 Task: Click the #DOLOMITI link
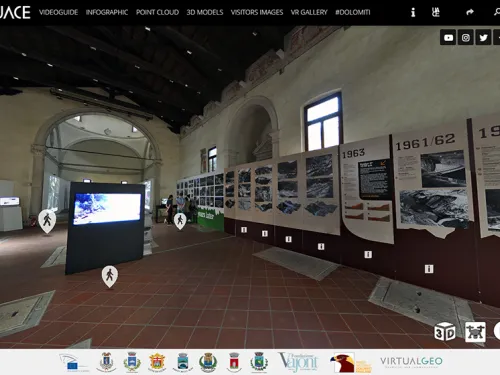353,12
